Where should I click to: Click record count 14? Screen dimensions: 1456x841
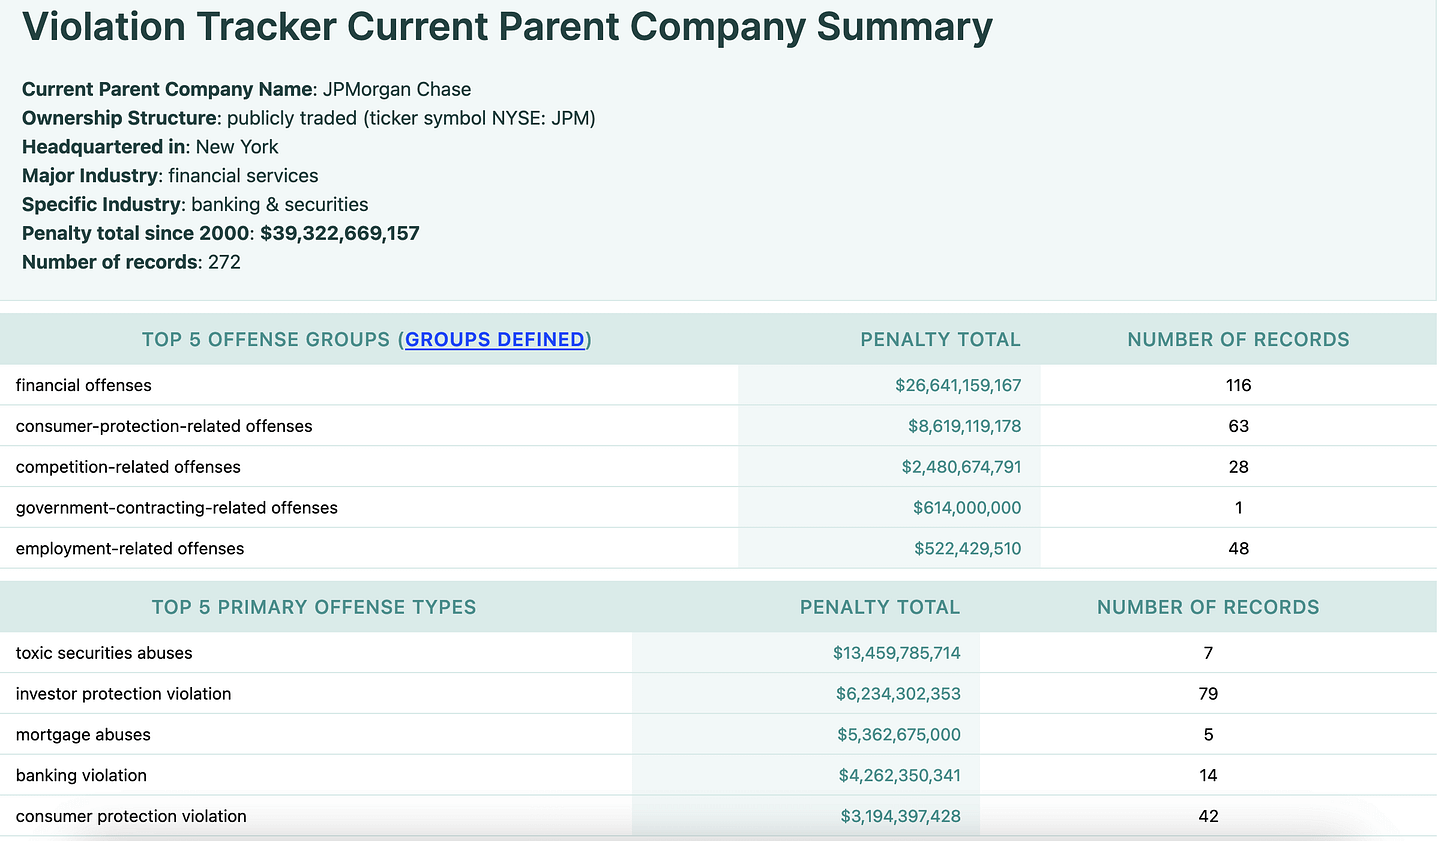(1208, 775)
